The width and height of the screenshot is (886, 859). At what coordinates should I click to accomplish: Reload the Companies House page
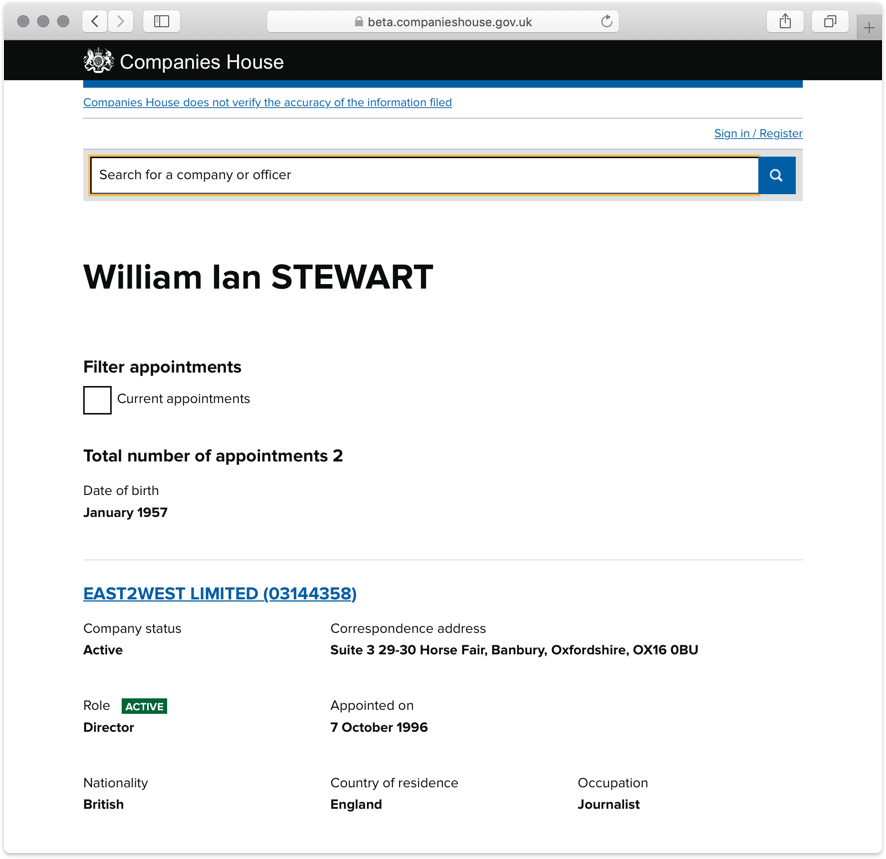point(606,21)
